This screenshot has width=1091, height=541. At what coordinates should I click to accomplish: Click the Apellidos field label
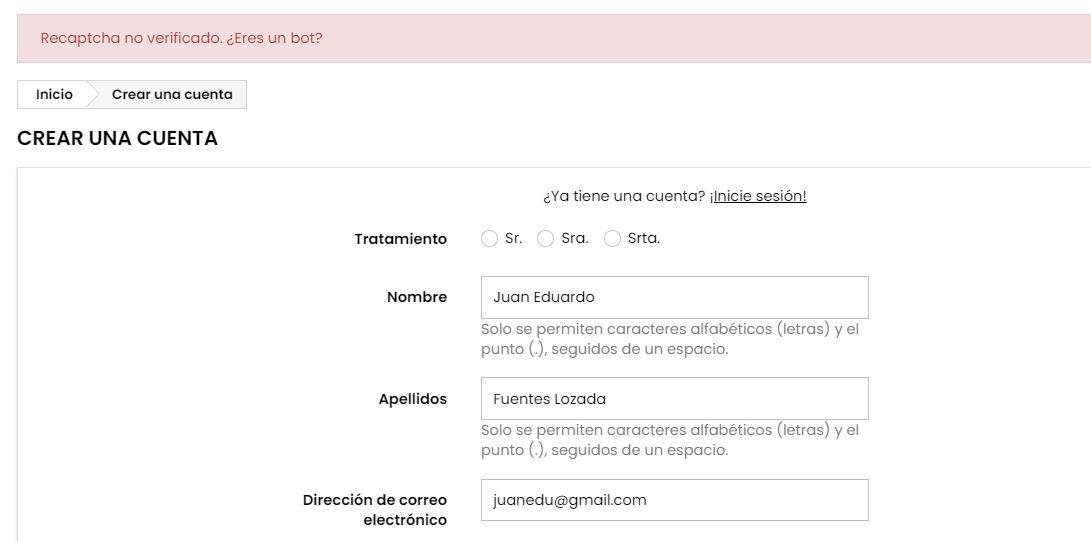tap(413, 399)
